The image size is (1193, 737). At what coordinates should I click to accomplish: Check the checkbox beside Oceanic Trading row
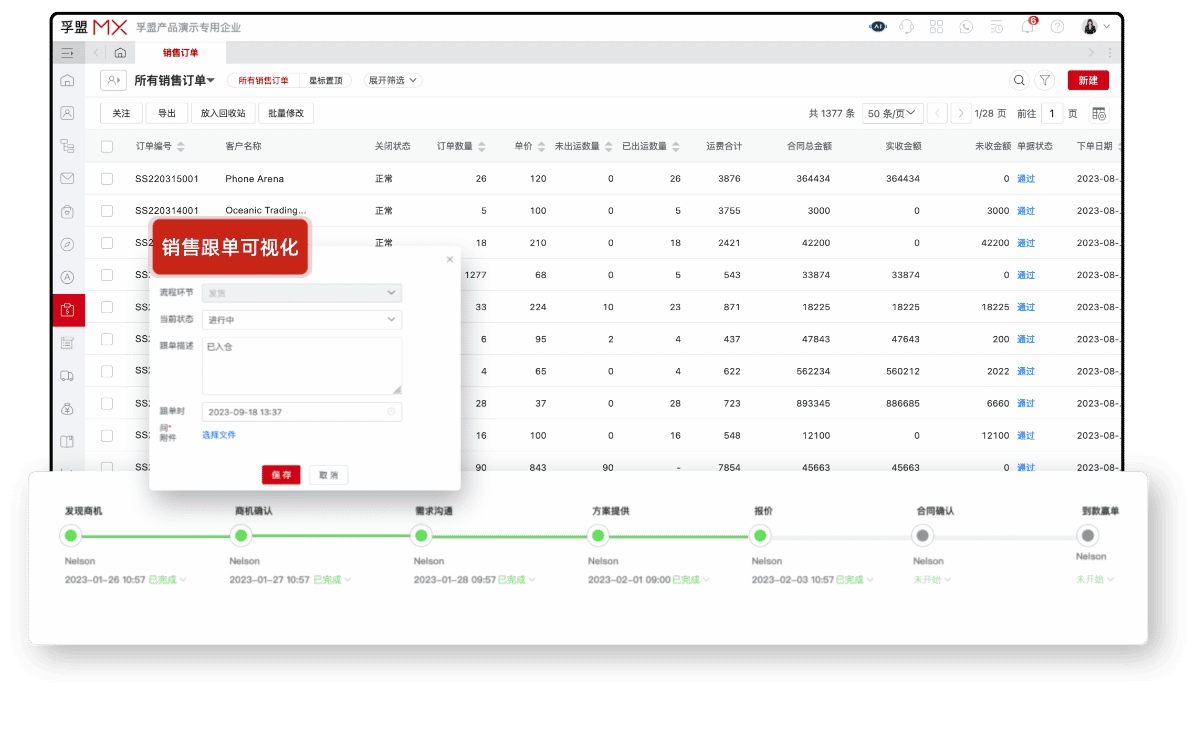[107, 210]
